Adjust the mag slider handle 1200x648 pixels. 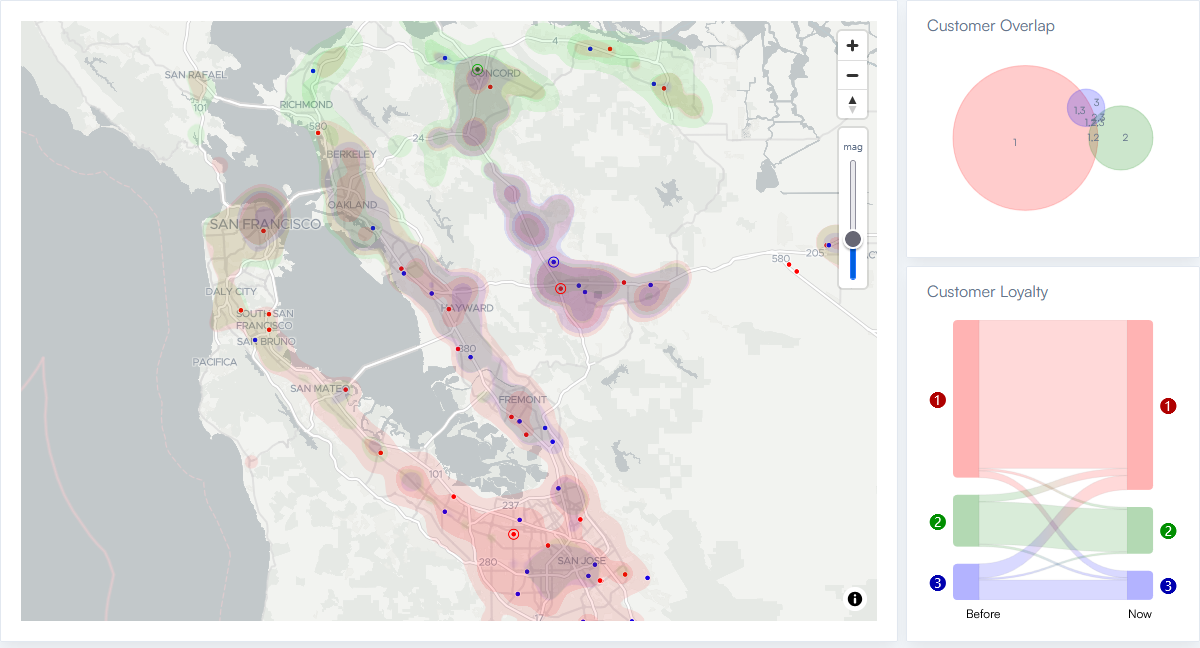coord(853,239)
